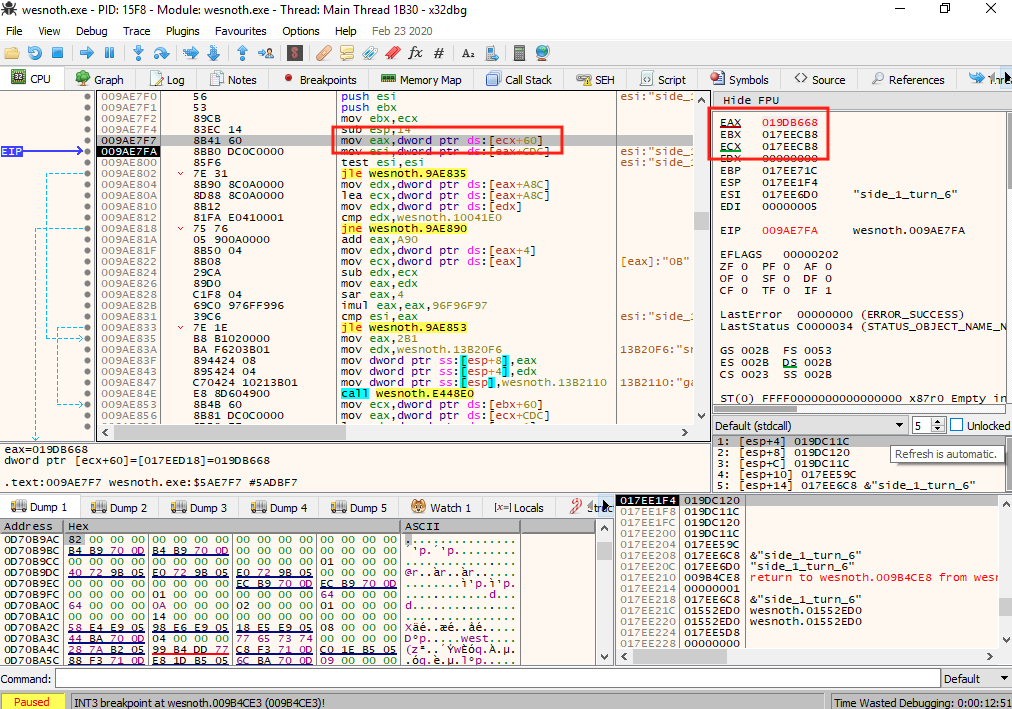Open the Locals tab
This screenshot has width=1012, height=709.
(x=519, y=508)
